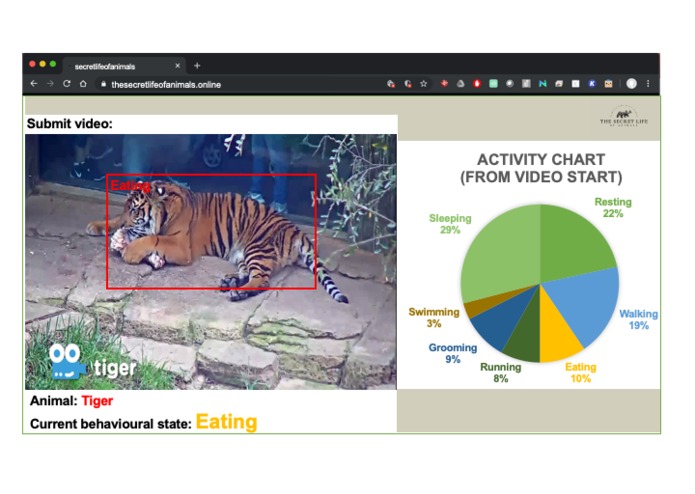This screenshot has width=695, height=494.
Task: Click the red 'Tiger' animal name
Action: [97, 401]
